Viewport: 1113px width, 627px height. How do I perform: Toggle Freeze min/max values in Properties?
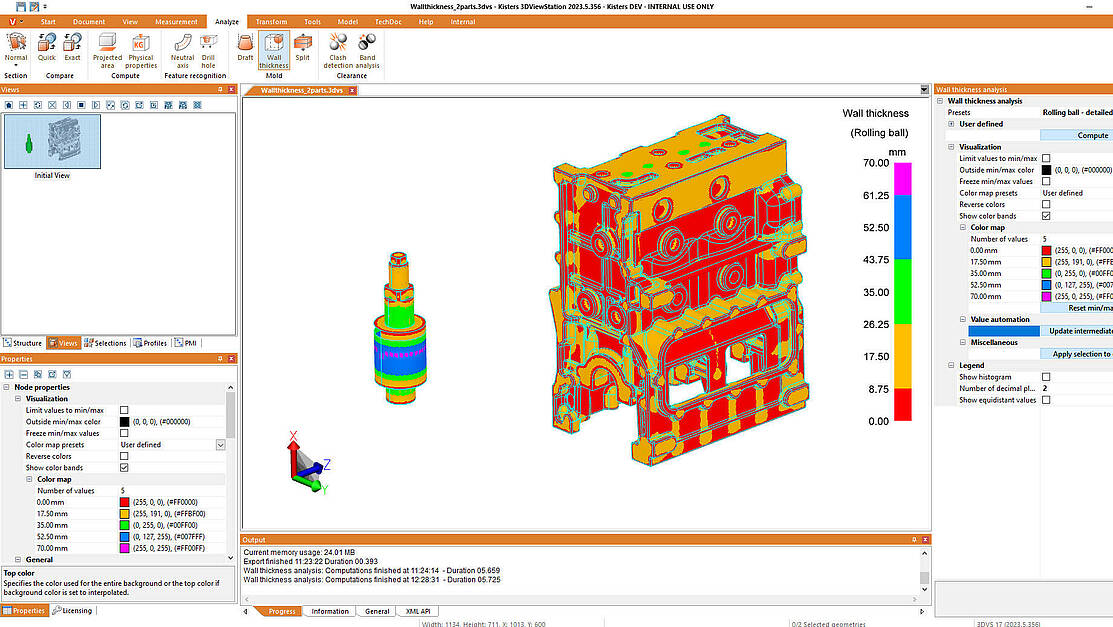pos(124,433)
